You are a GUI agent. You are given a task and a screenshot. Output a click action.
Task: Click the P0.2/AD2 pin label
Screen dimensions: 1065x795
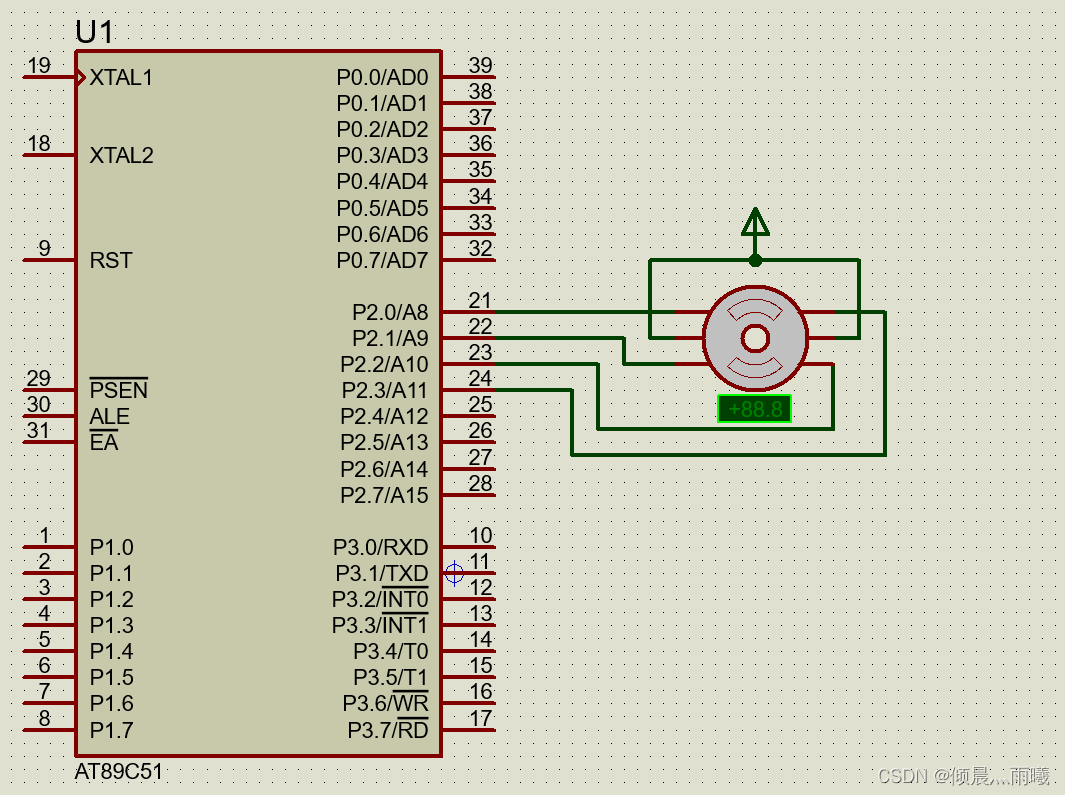(x=382, y=129)
